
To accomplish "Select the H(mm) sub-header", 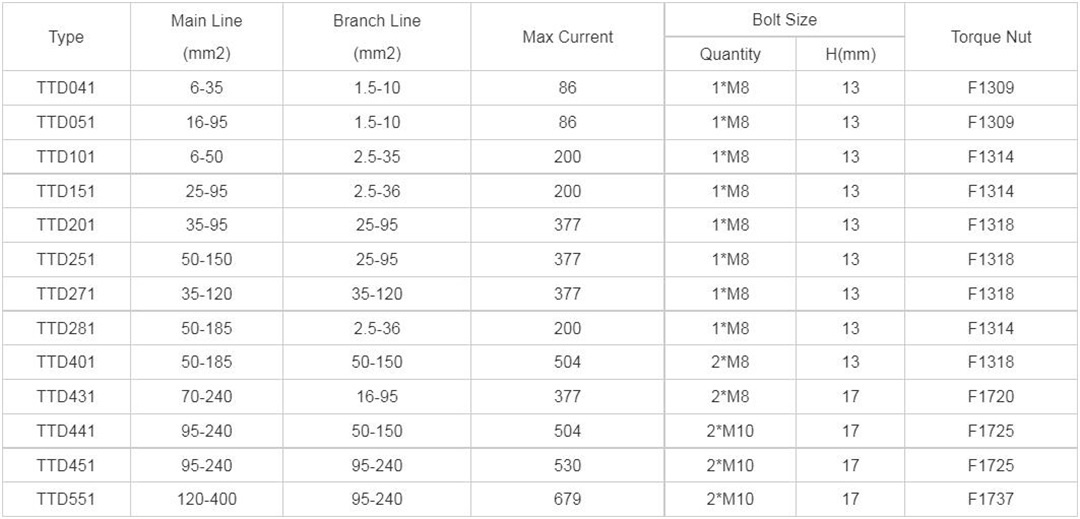I will (x=851, y=54).
